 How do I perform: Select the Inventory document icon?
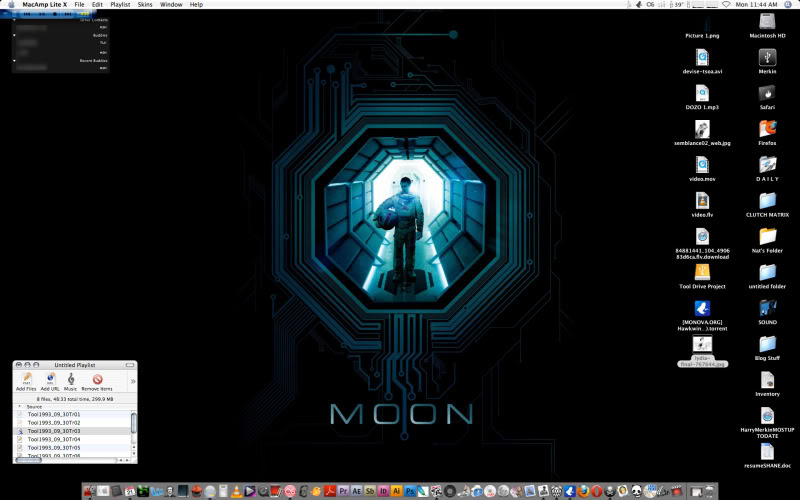767,380
